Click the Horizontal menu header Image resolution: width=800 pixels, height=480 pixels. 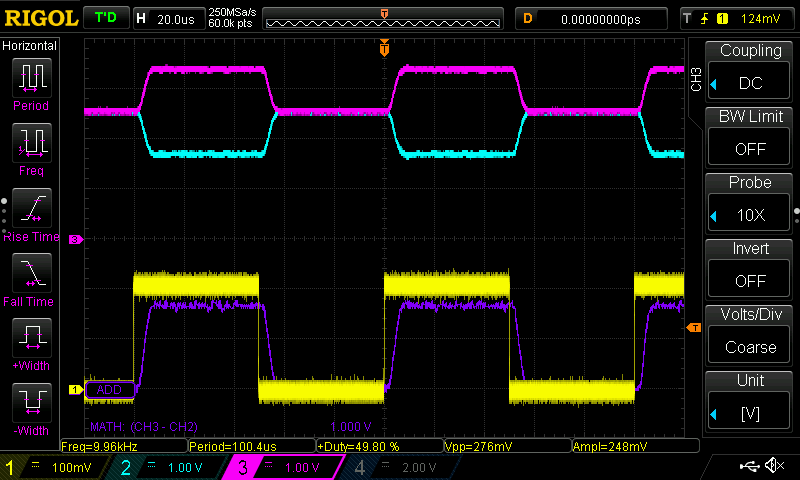click(x=30, y=46)
